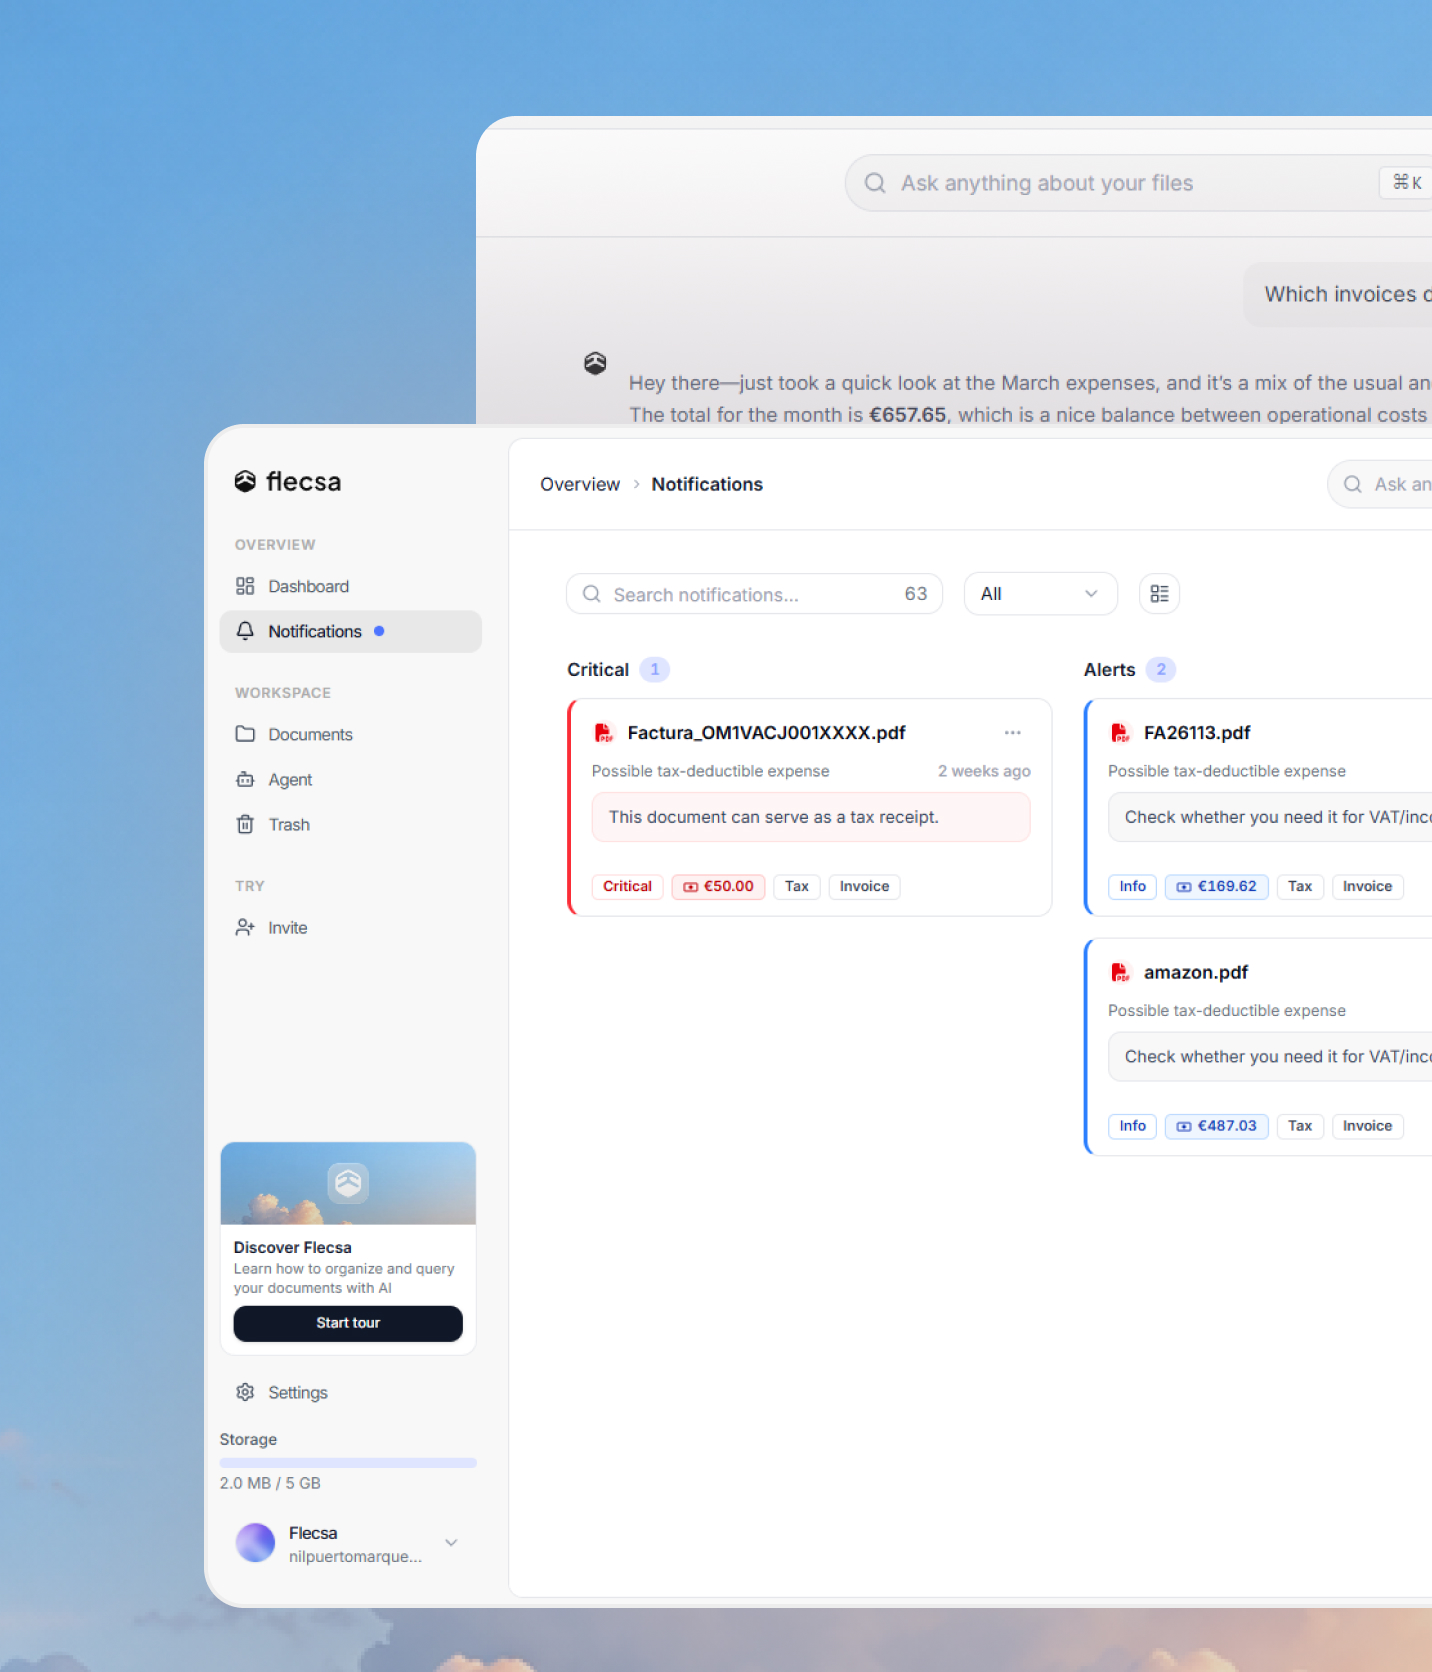Viewport: 1432px width, 1672px height.
Task: Open the amazon.pdf alert title
Action: (1196, 972)
